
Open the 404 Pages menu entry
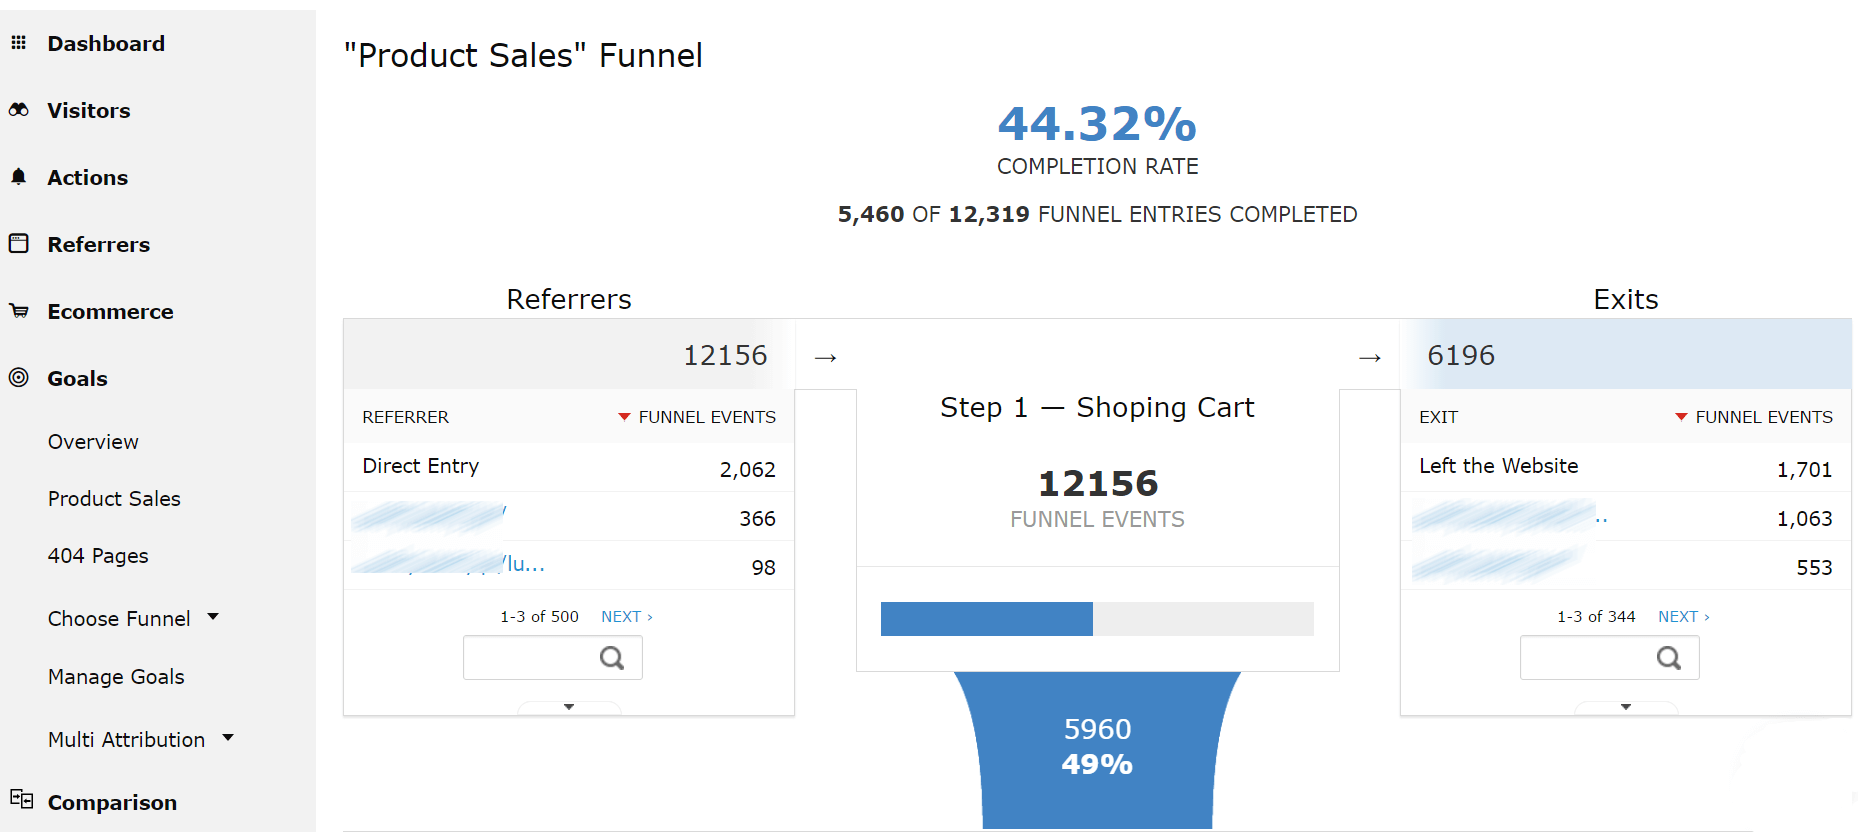[98, 555]
